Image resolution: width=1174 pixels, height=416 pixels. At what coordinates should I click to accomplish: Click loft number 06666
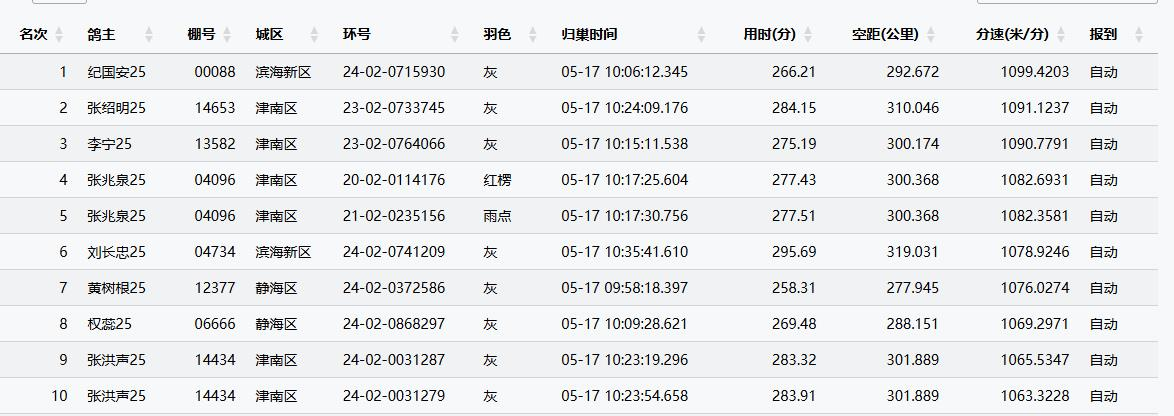click(x=215, y=324)
